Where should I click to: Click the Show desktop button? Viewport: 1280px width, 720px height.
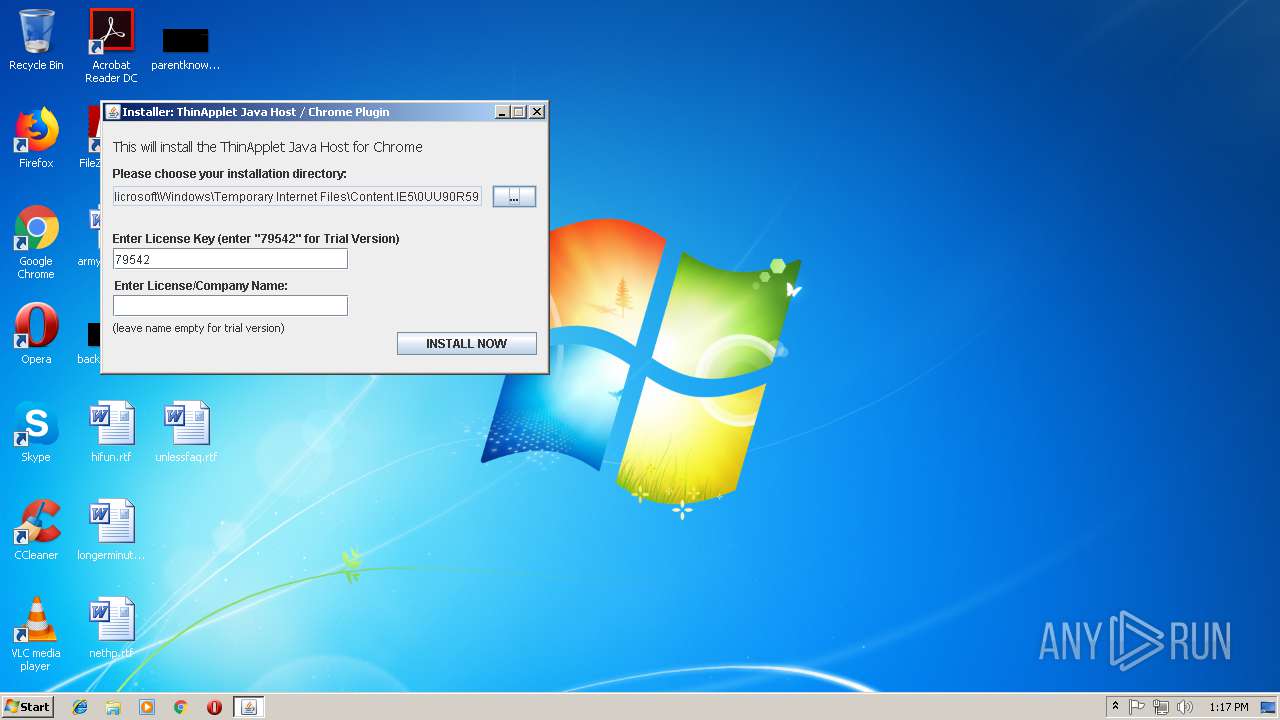[1270, 707]
